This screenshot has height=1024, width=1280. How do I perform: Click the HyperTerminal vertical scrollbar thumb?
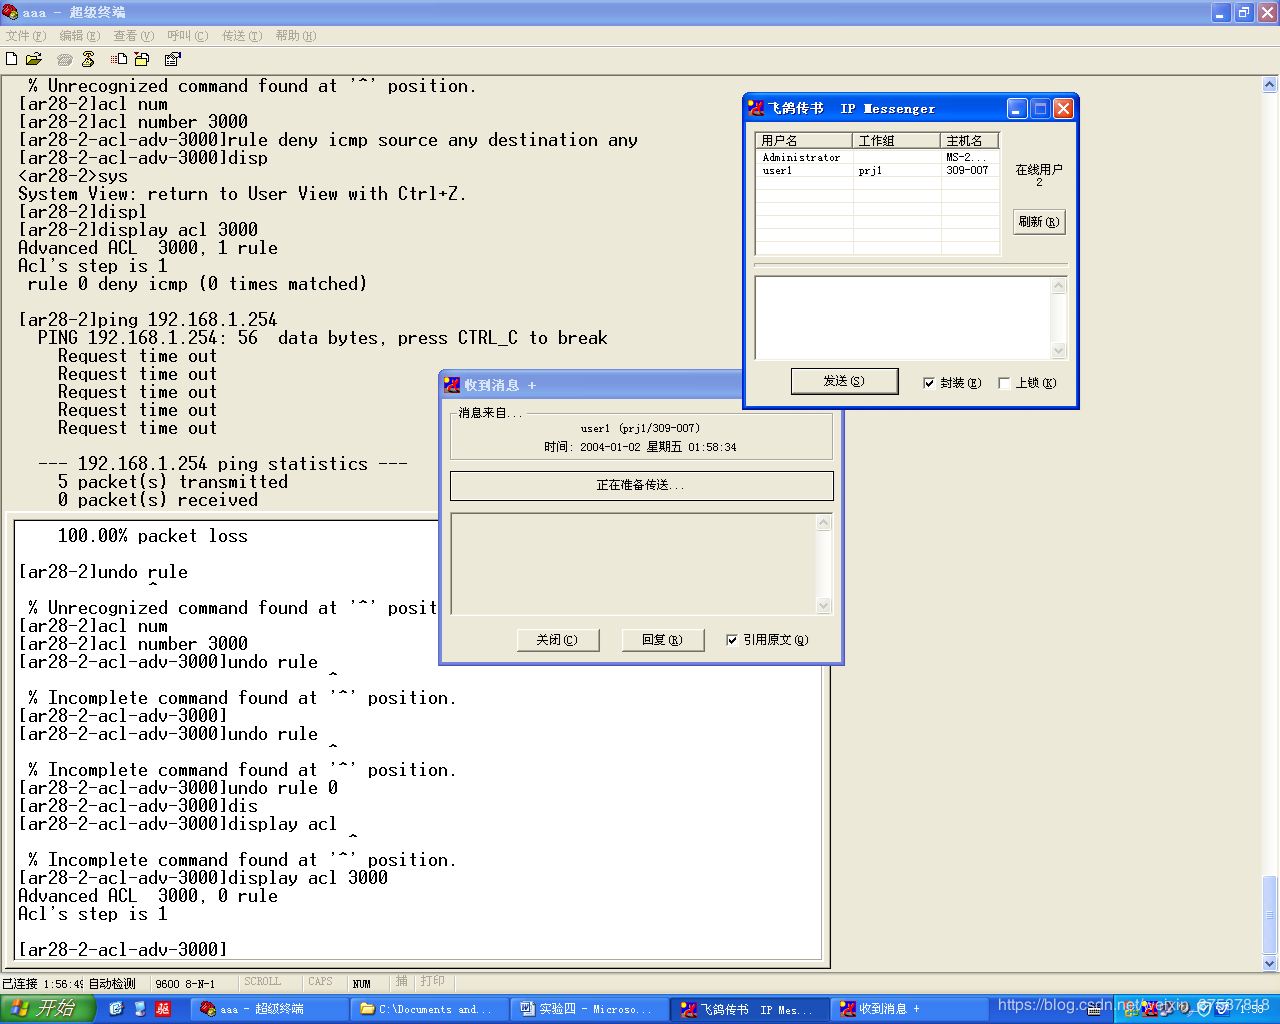point(1271,915)
